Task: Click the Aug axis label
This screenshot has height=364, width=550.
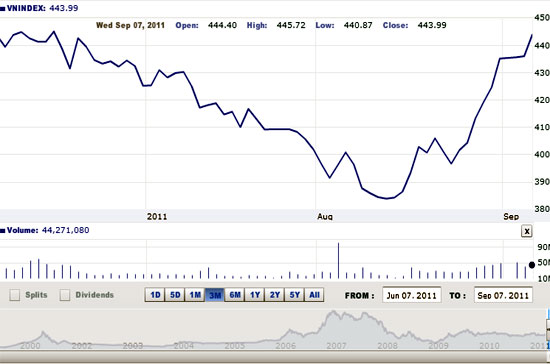Action: (325, 217)
